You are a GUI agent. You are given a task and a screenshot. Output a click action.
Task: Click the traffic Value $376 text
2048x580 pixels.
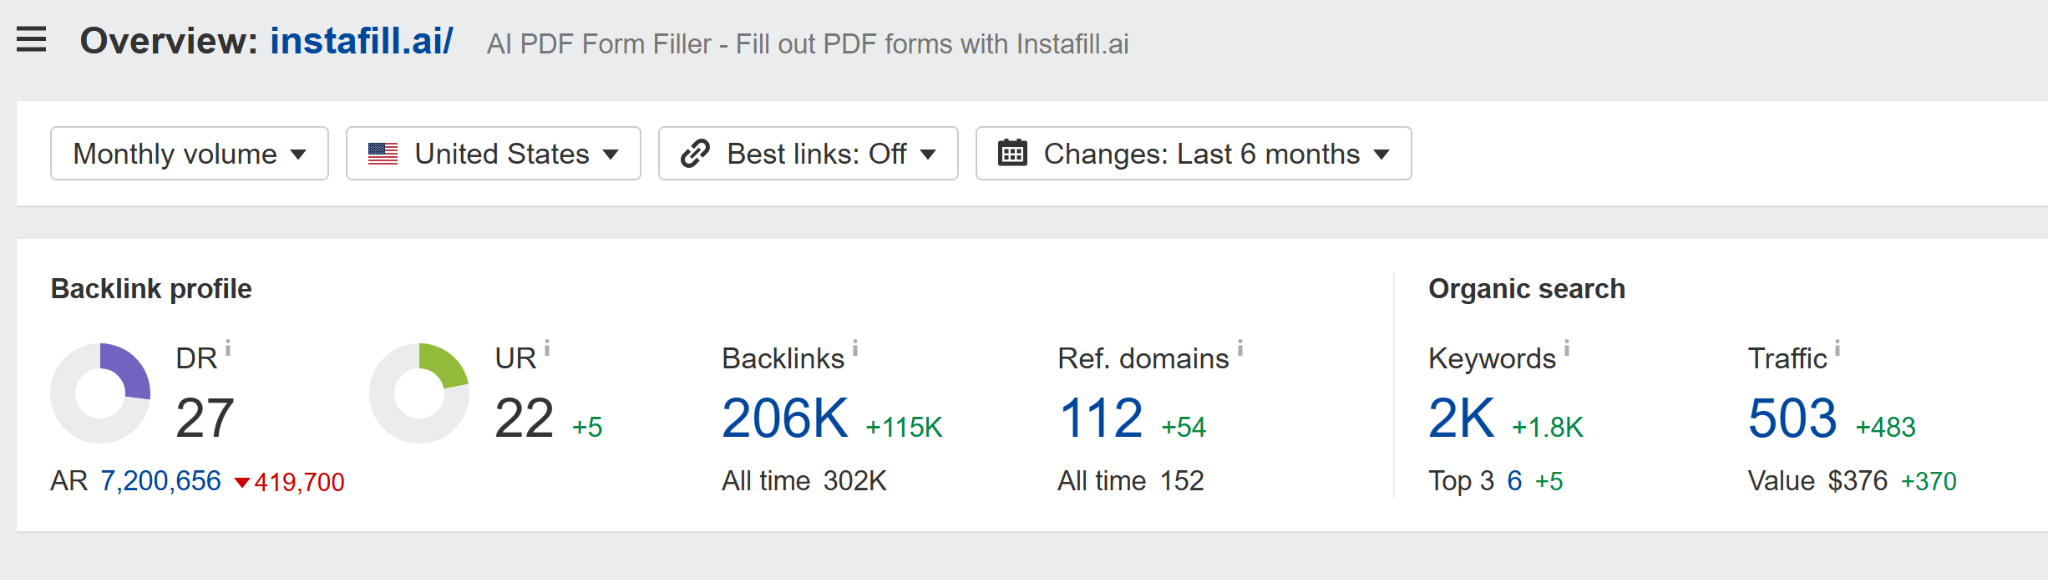coord(1818,481)
